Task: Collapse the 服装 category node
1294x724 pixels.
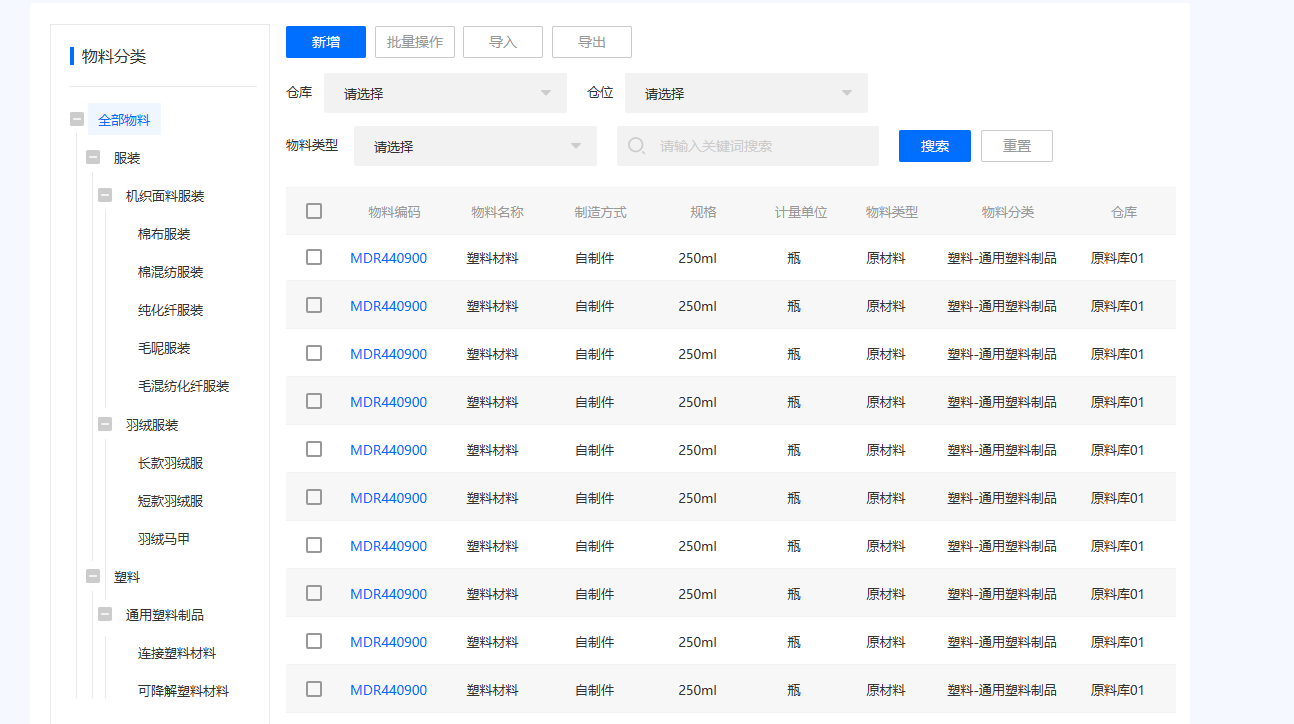Action: 93,157
